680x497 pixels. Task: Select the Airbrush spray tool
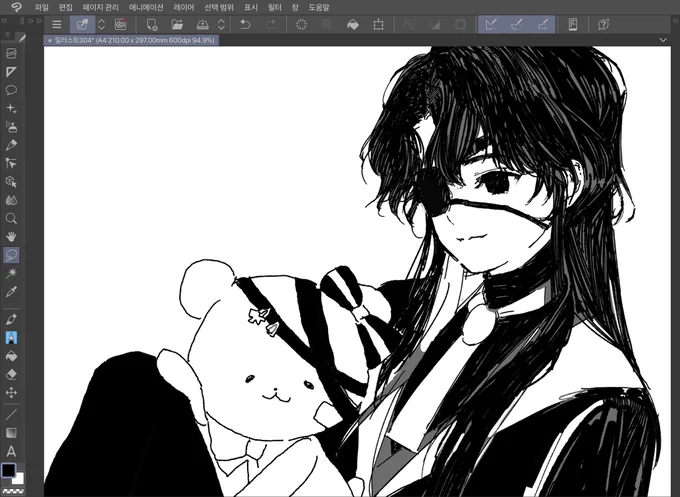(11, 127)
